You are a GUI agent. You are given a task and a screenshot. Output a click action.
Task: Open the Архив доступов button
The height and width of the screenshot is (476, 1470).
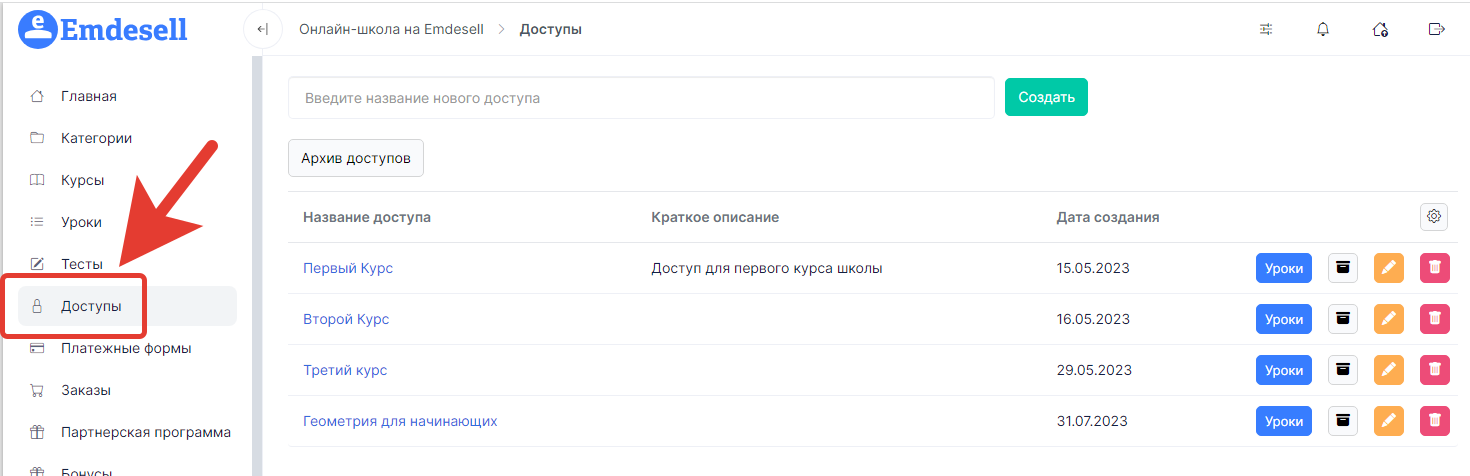pos(355,158)
